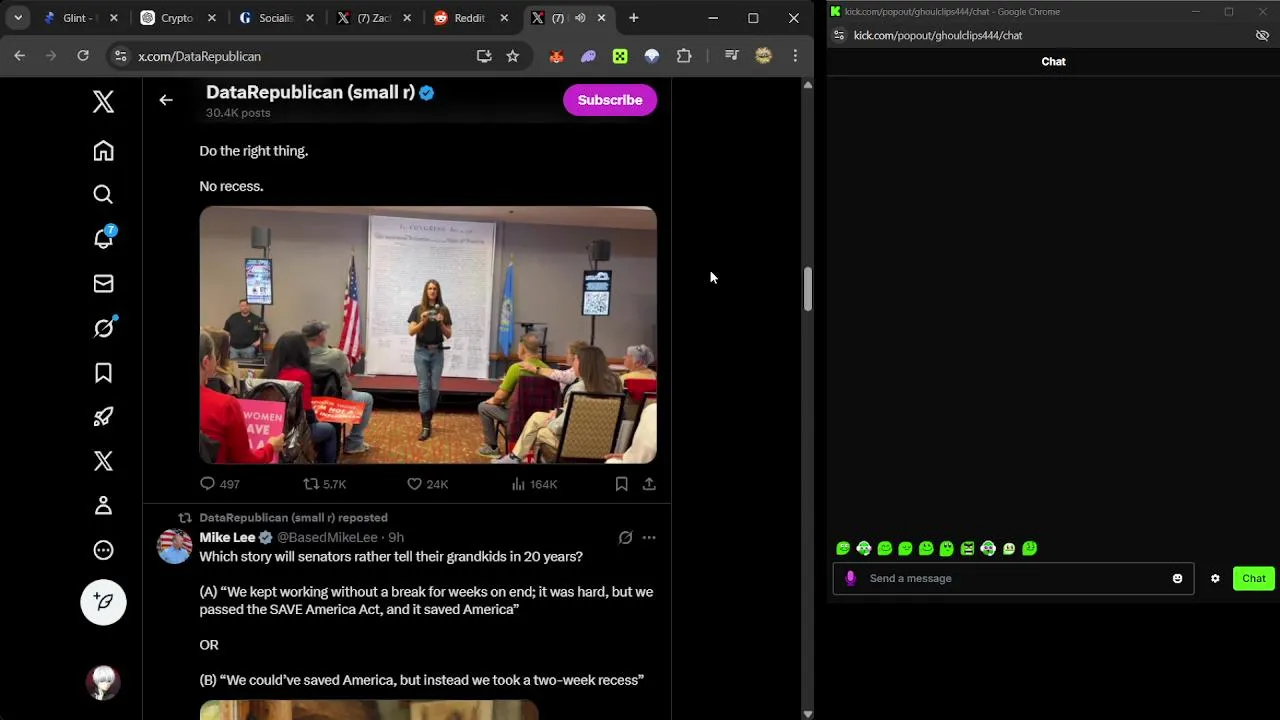Click the scroll-down arrow of the X page
Screen dimensions: 1280x720
tap(808, 714)
